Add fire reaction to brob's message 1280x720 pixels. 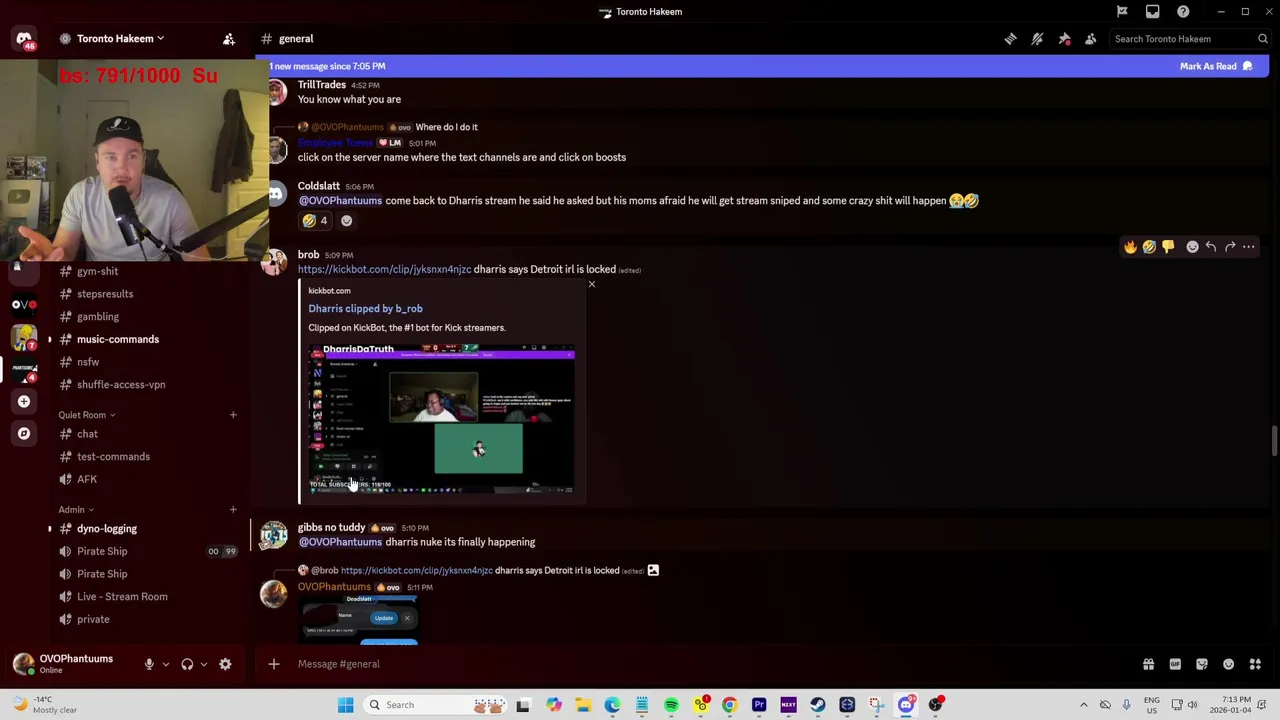tap(1130, 247)
